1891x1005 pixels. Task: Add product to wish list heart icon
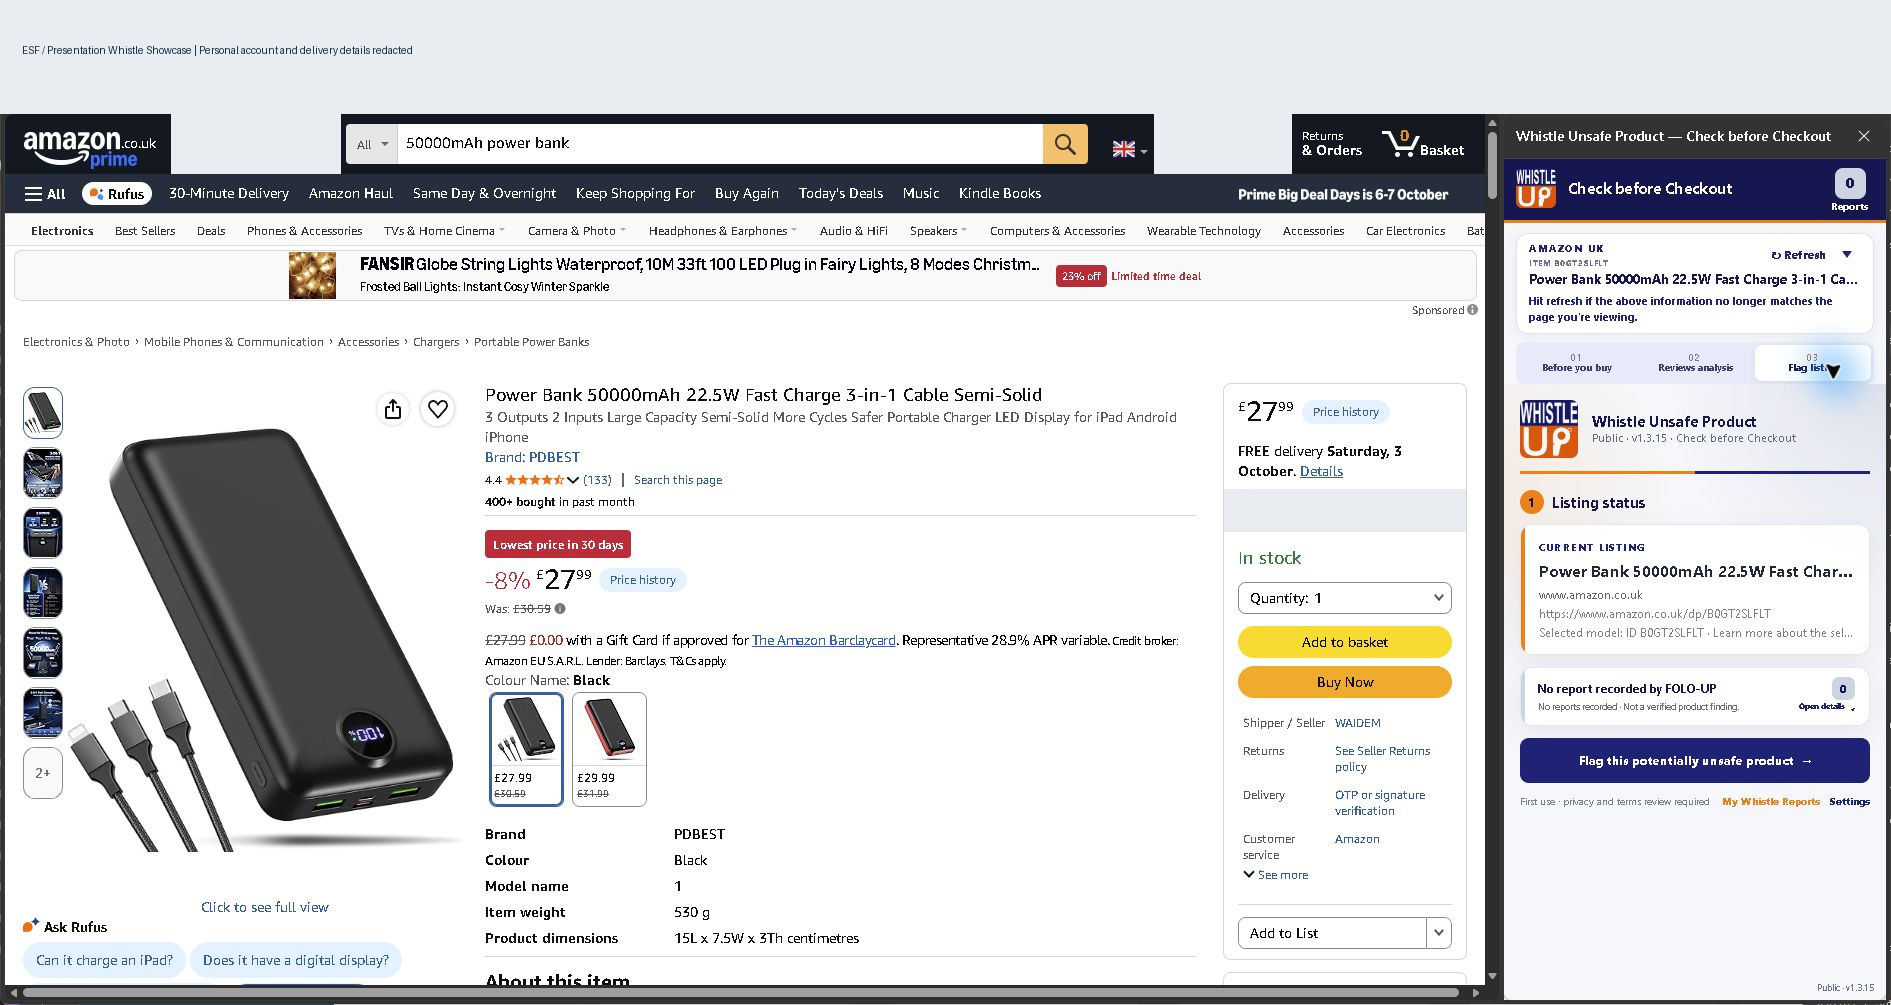438,409
